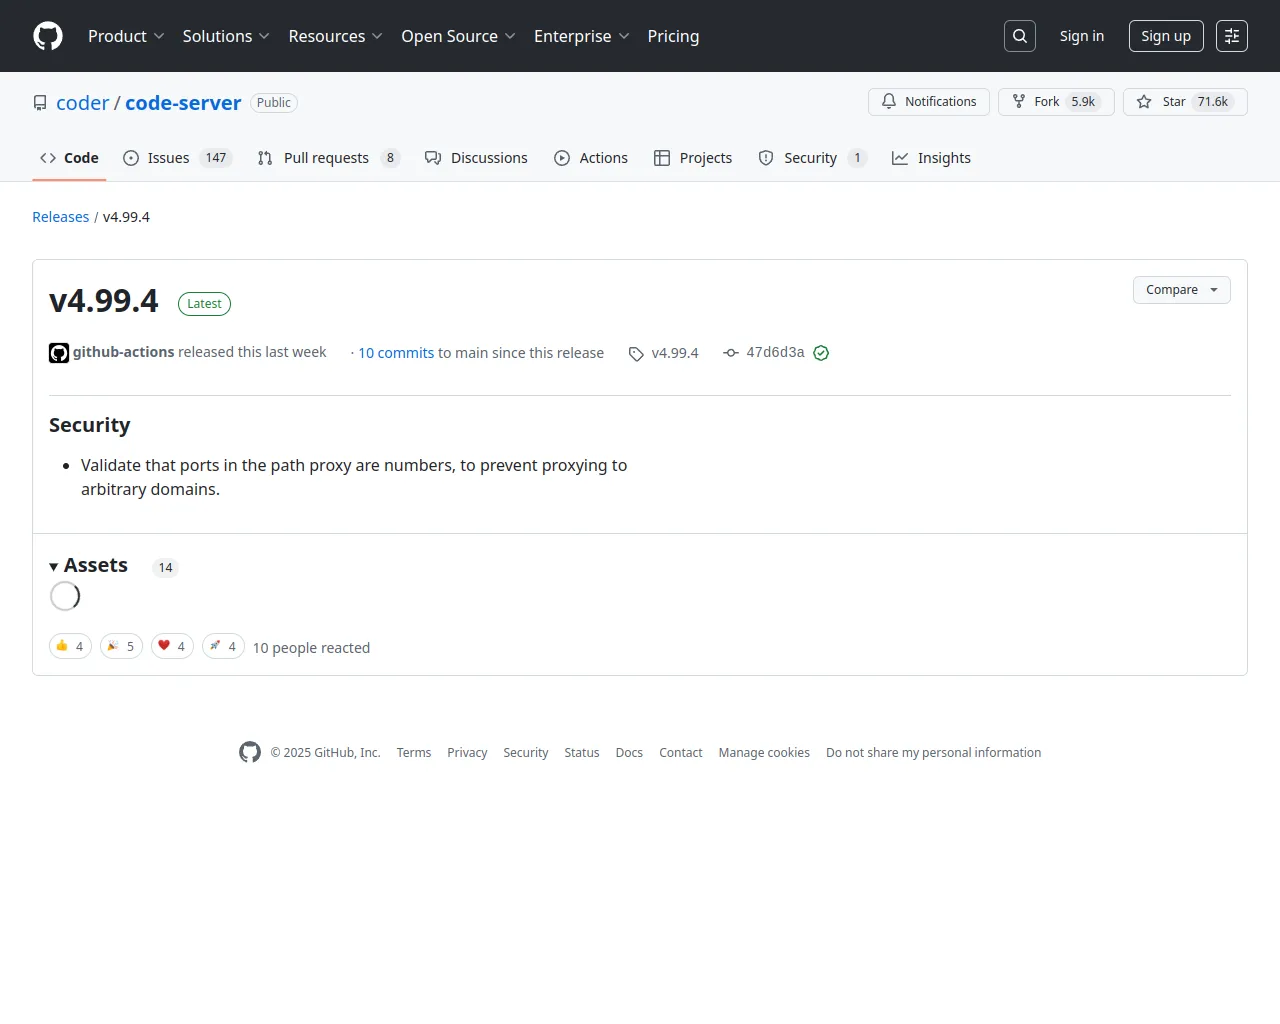Click the Star icon

click(1144, 102)
